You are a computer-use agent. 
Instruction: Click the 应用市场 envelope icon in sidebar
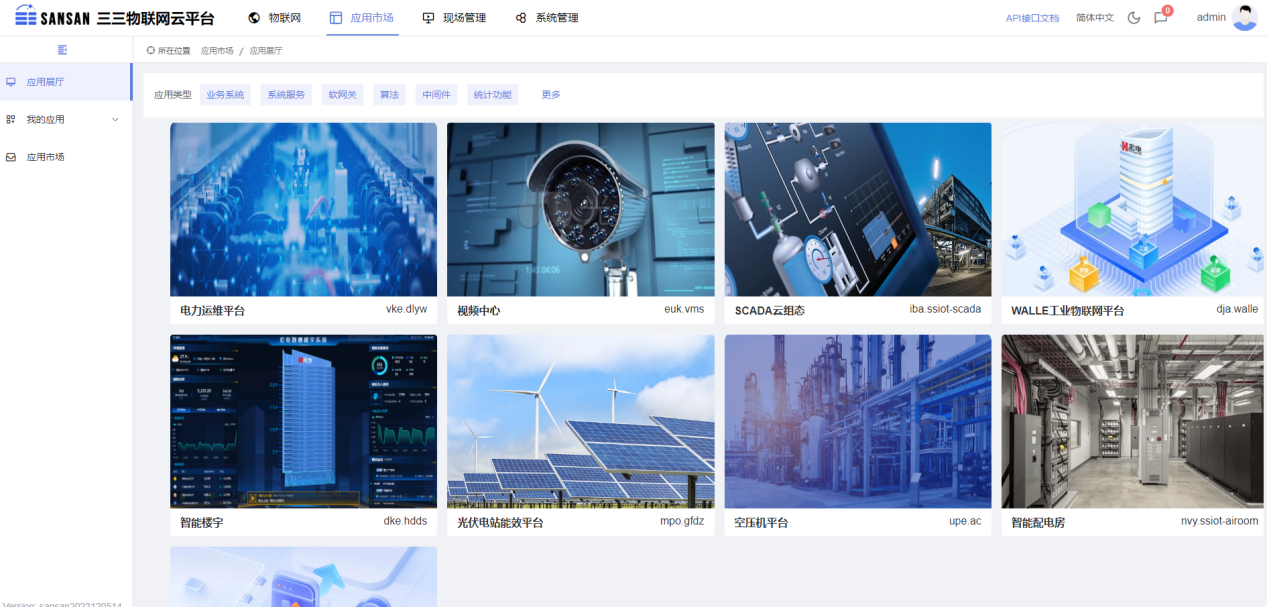click(x=11, y=158)
